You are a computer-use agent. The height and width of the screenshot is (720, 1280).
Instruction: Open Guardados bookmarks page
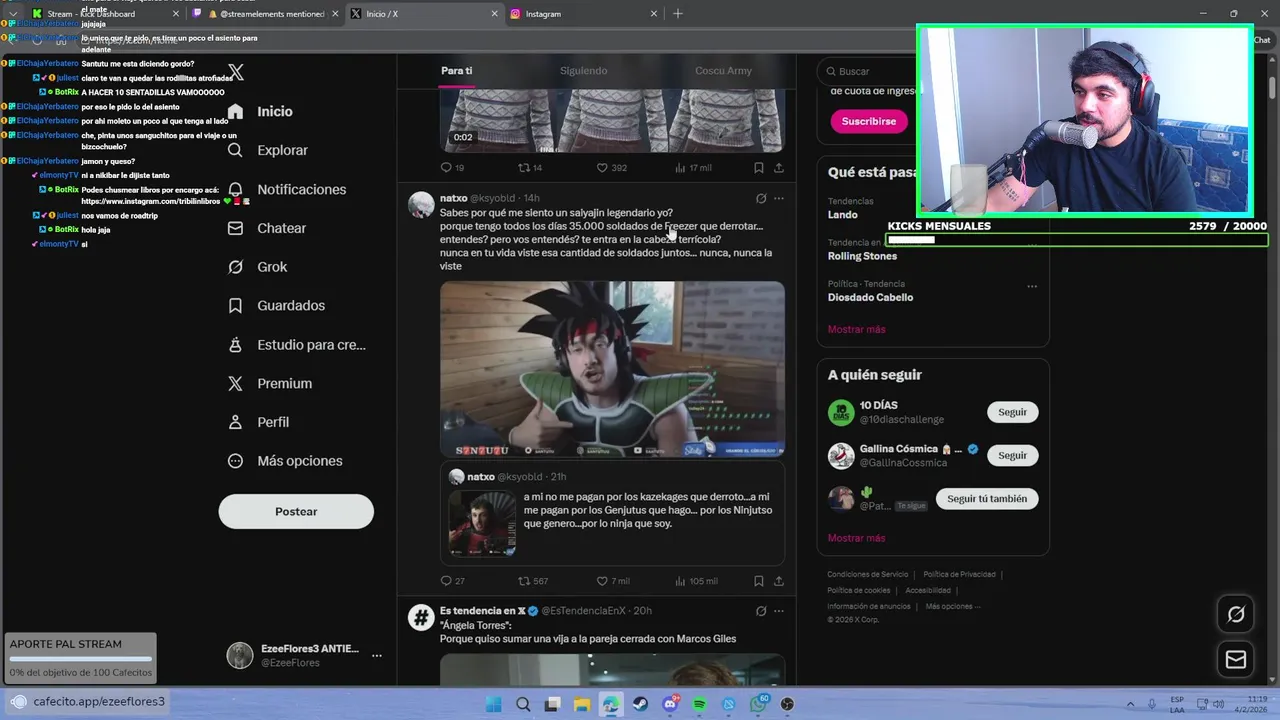click(x=276, y=305)
